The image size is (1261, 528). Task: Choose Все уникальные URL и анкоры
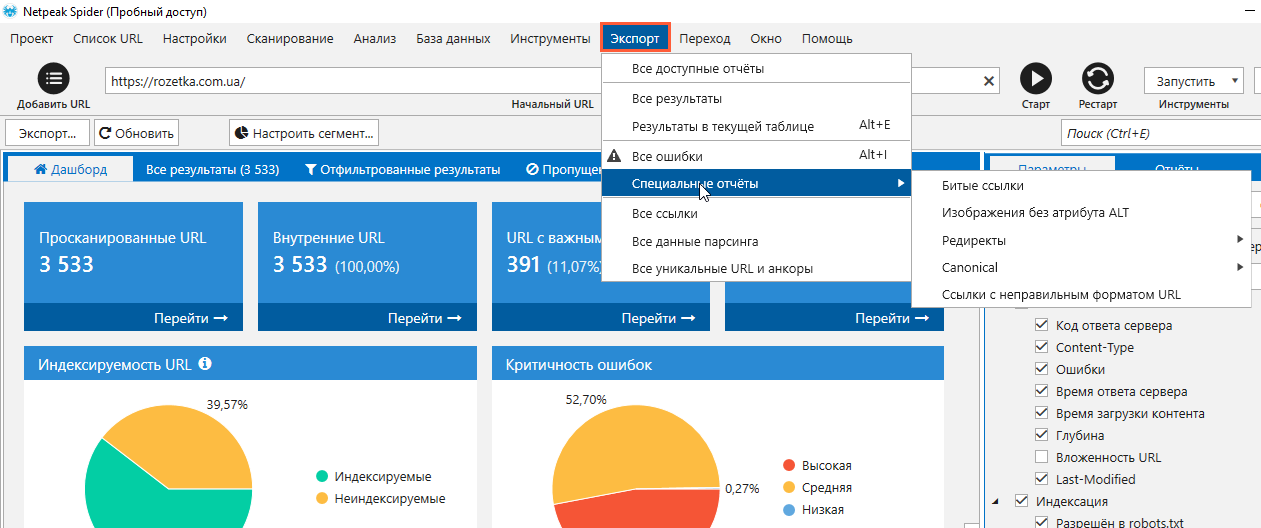pyautogui.click(x=756, y=268)
